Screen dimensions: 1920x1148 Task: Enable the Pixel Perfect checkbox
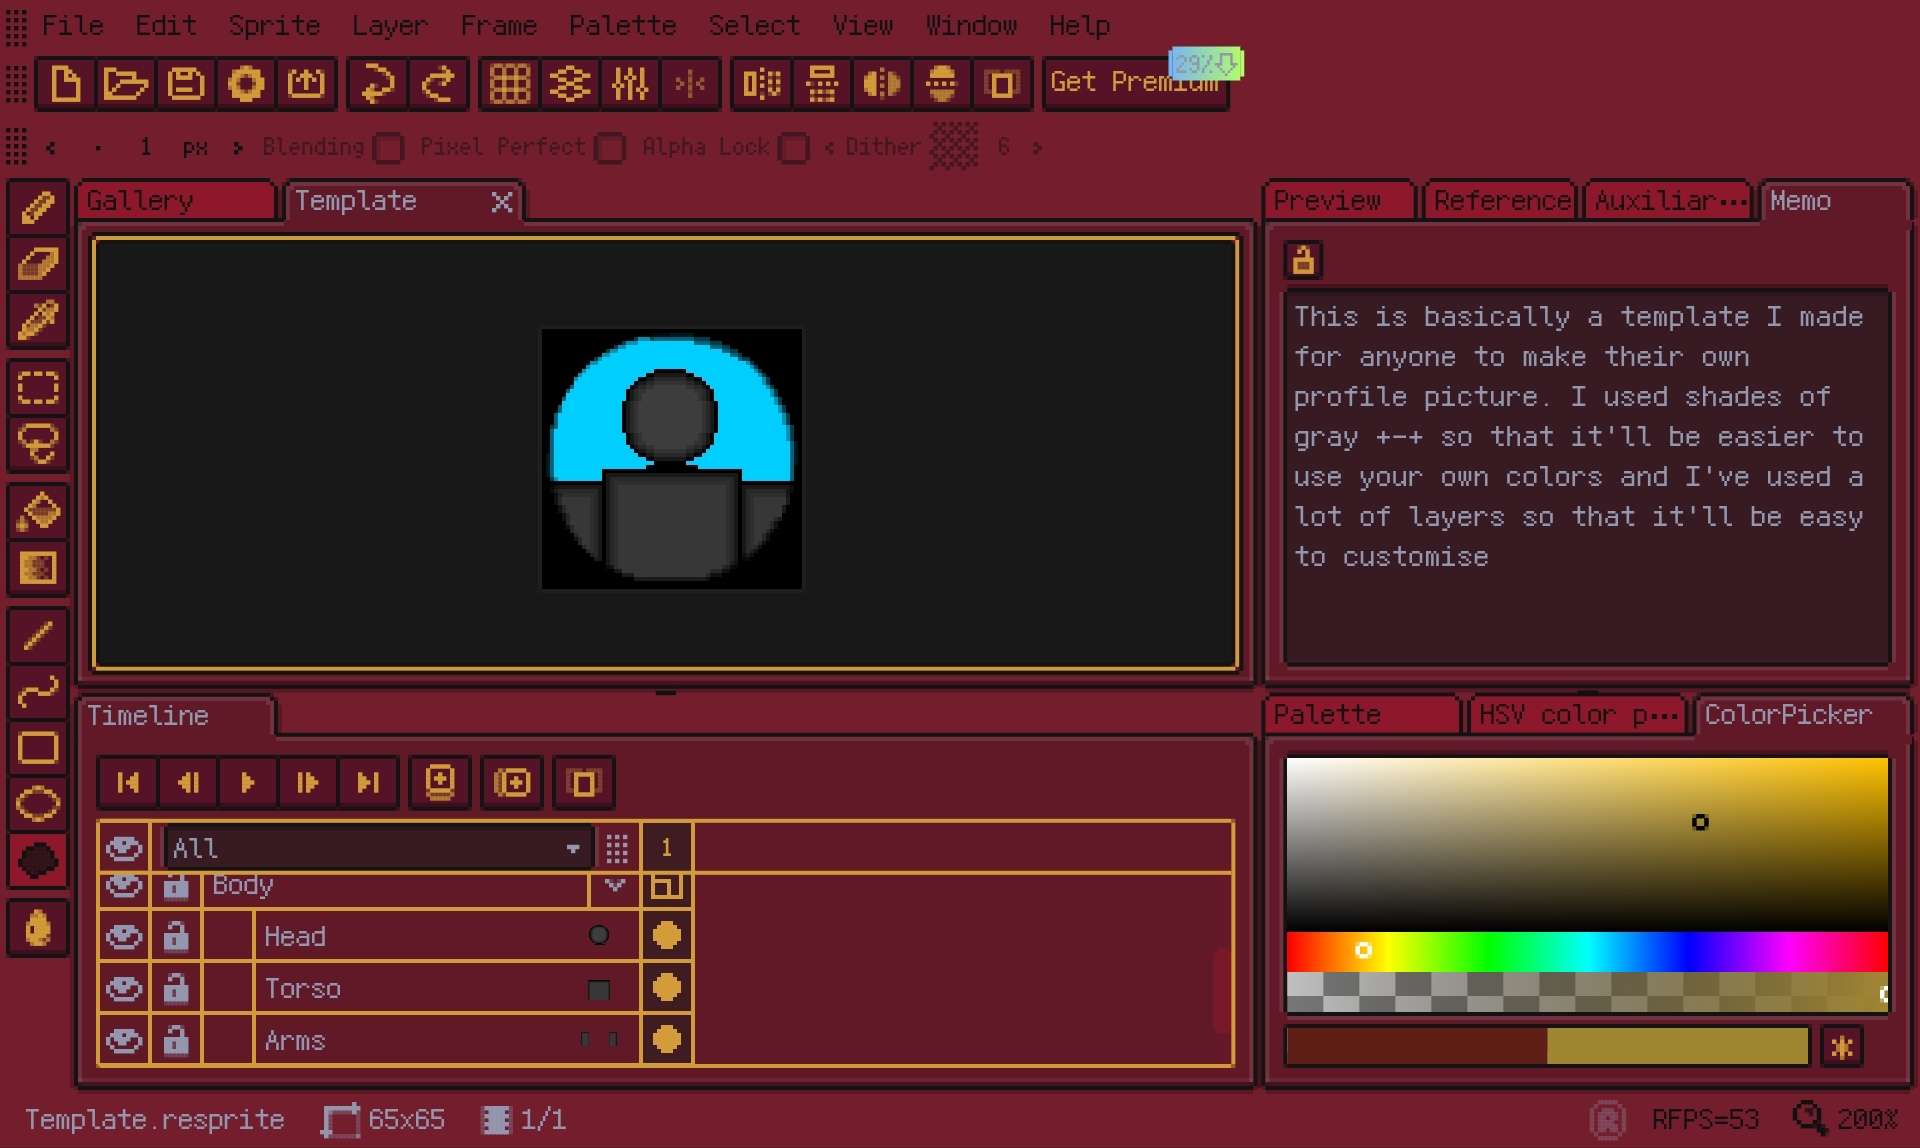tap(610, 148)
